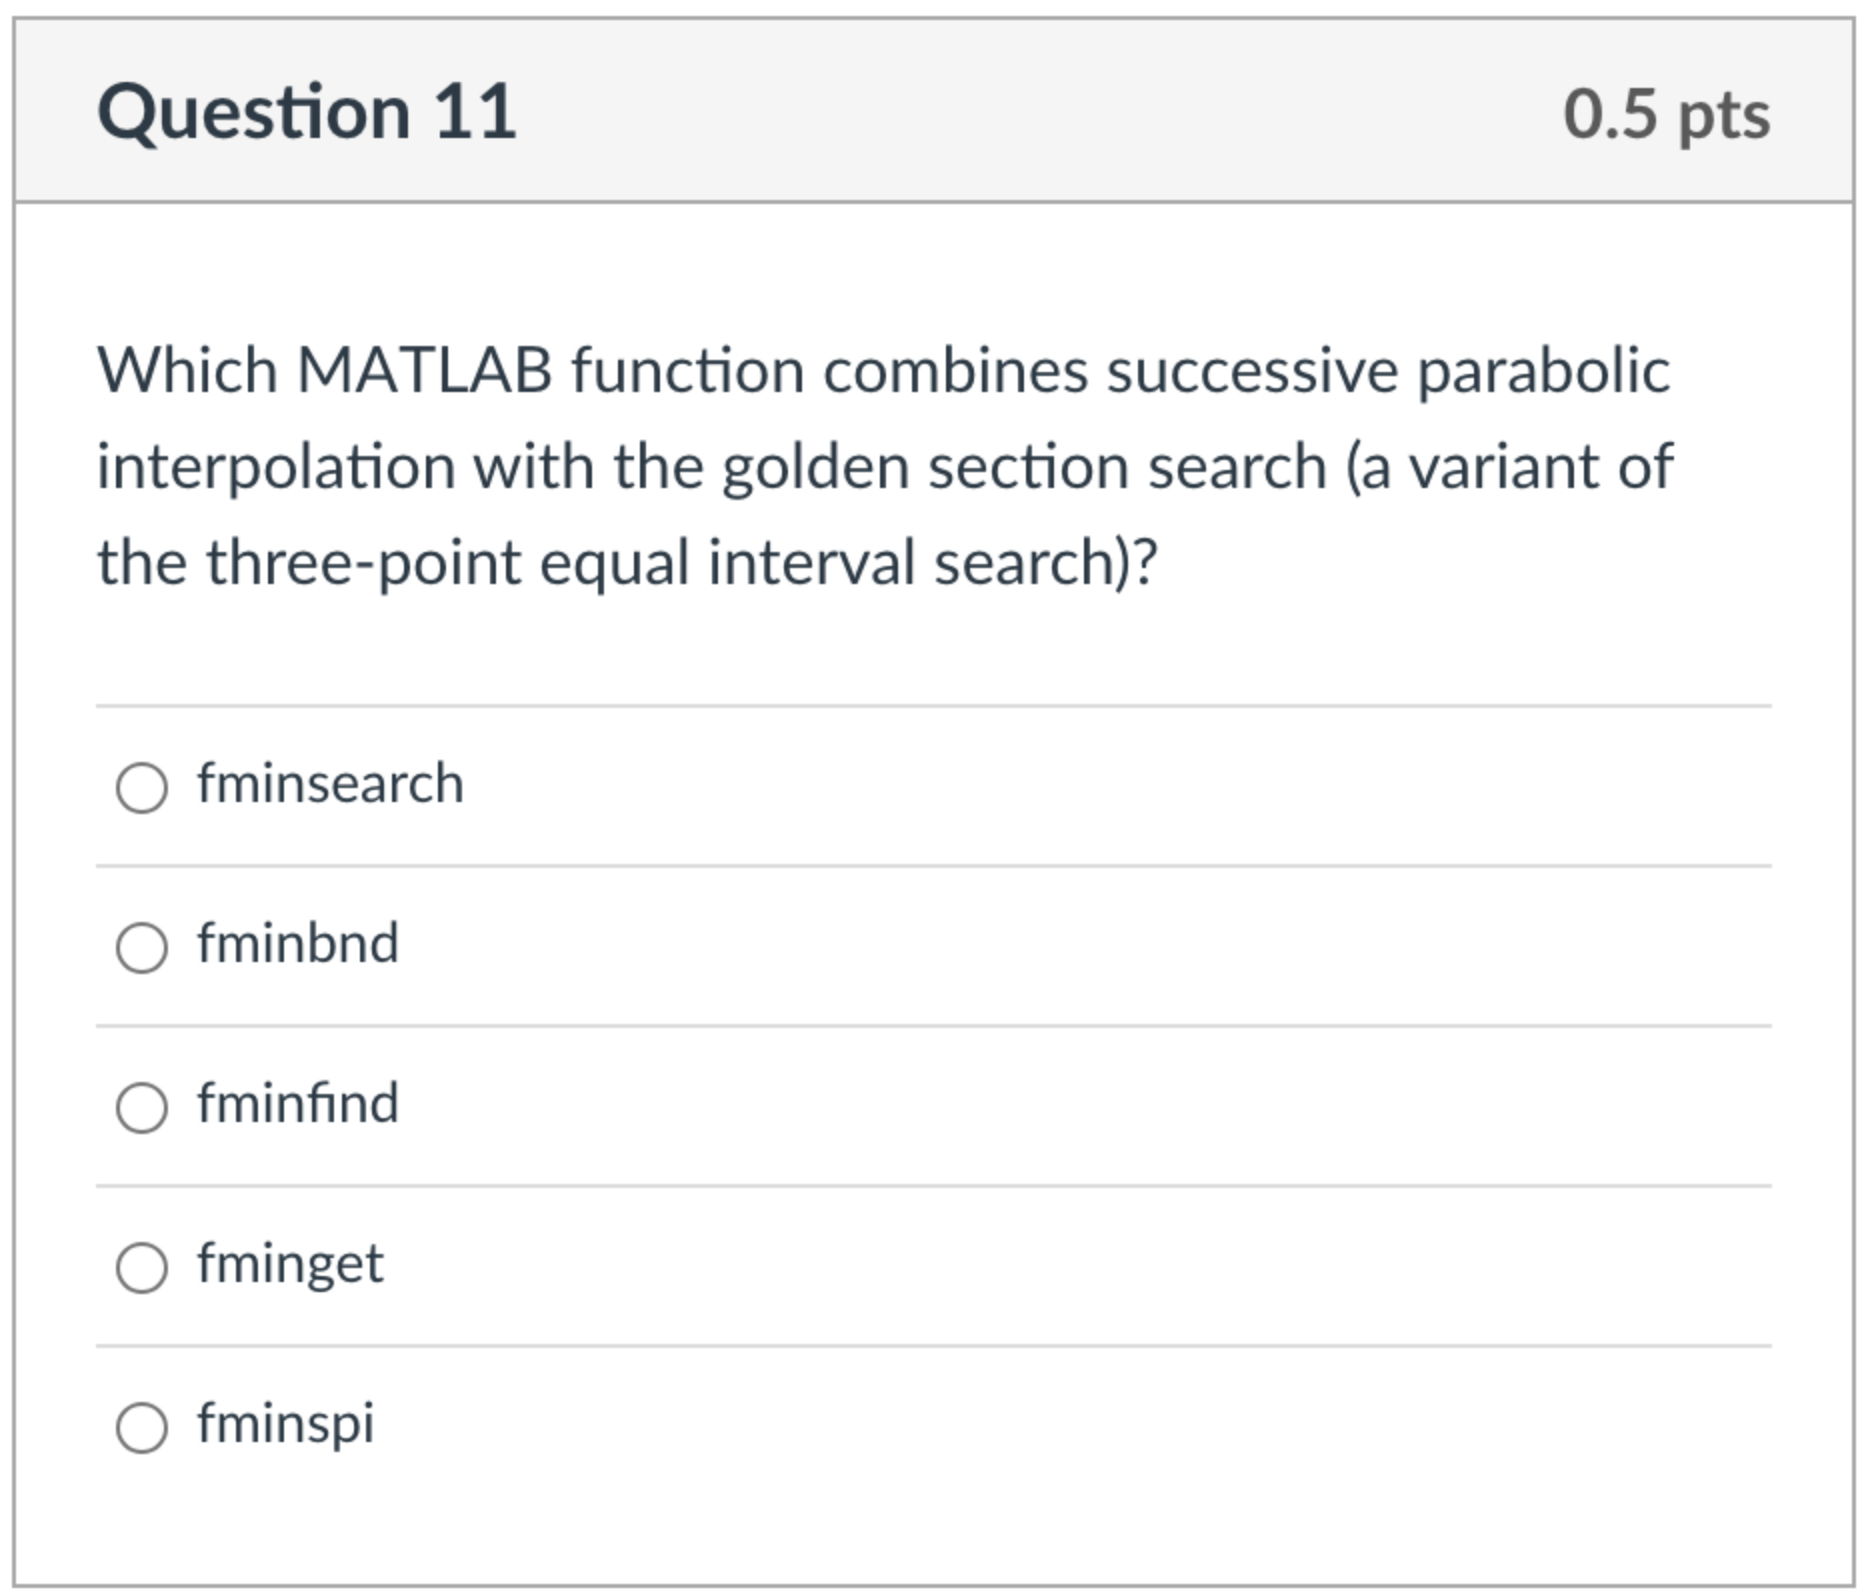Viewport: 1871px width, 1595px height.
Task: Select the fminspi radio button
Action: (142, 1427)
